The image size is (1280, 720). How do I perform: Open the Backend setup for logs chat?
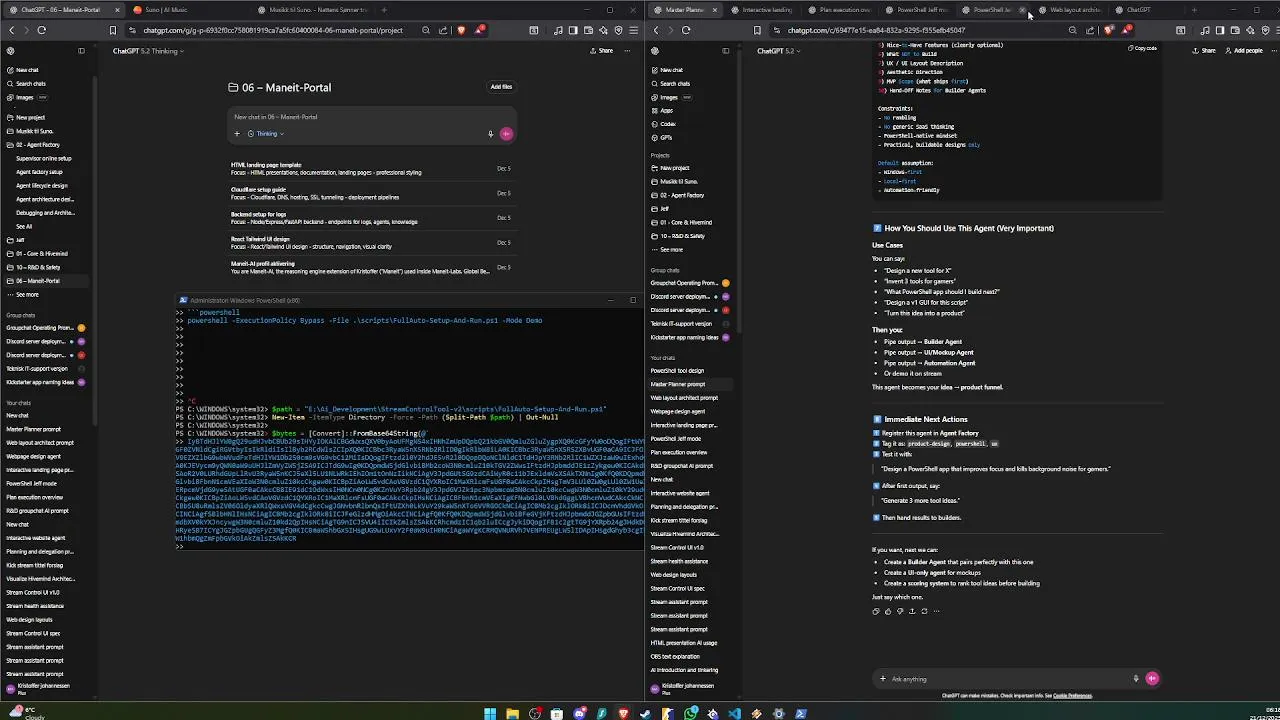tap(371, 218)
